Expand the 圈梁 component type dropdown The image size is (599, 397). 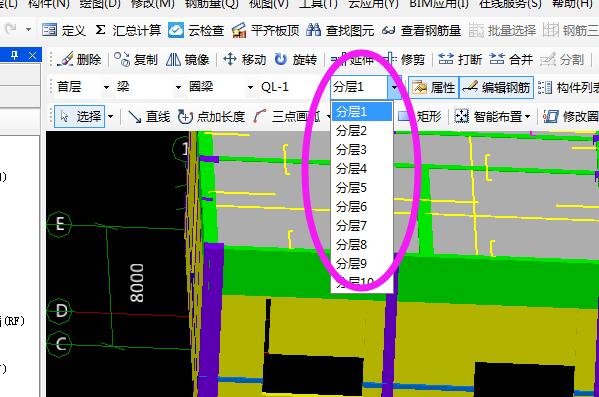[x=250, y=88]
